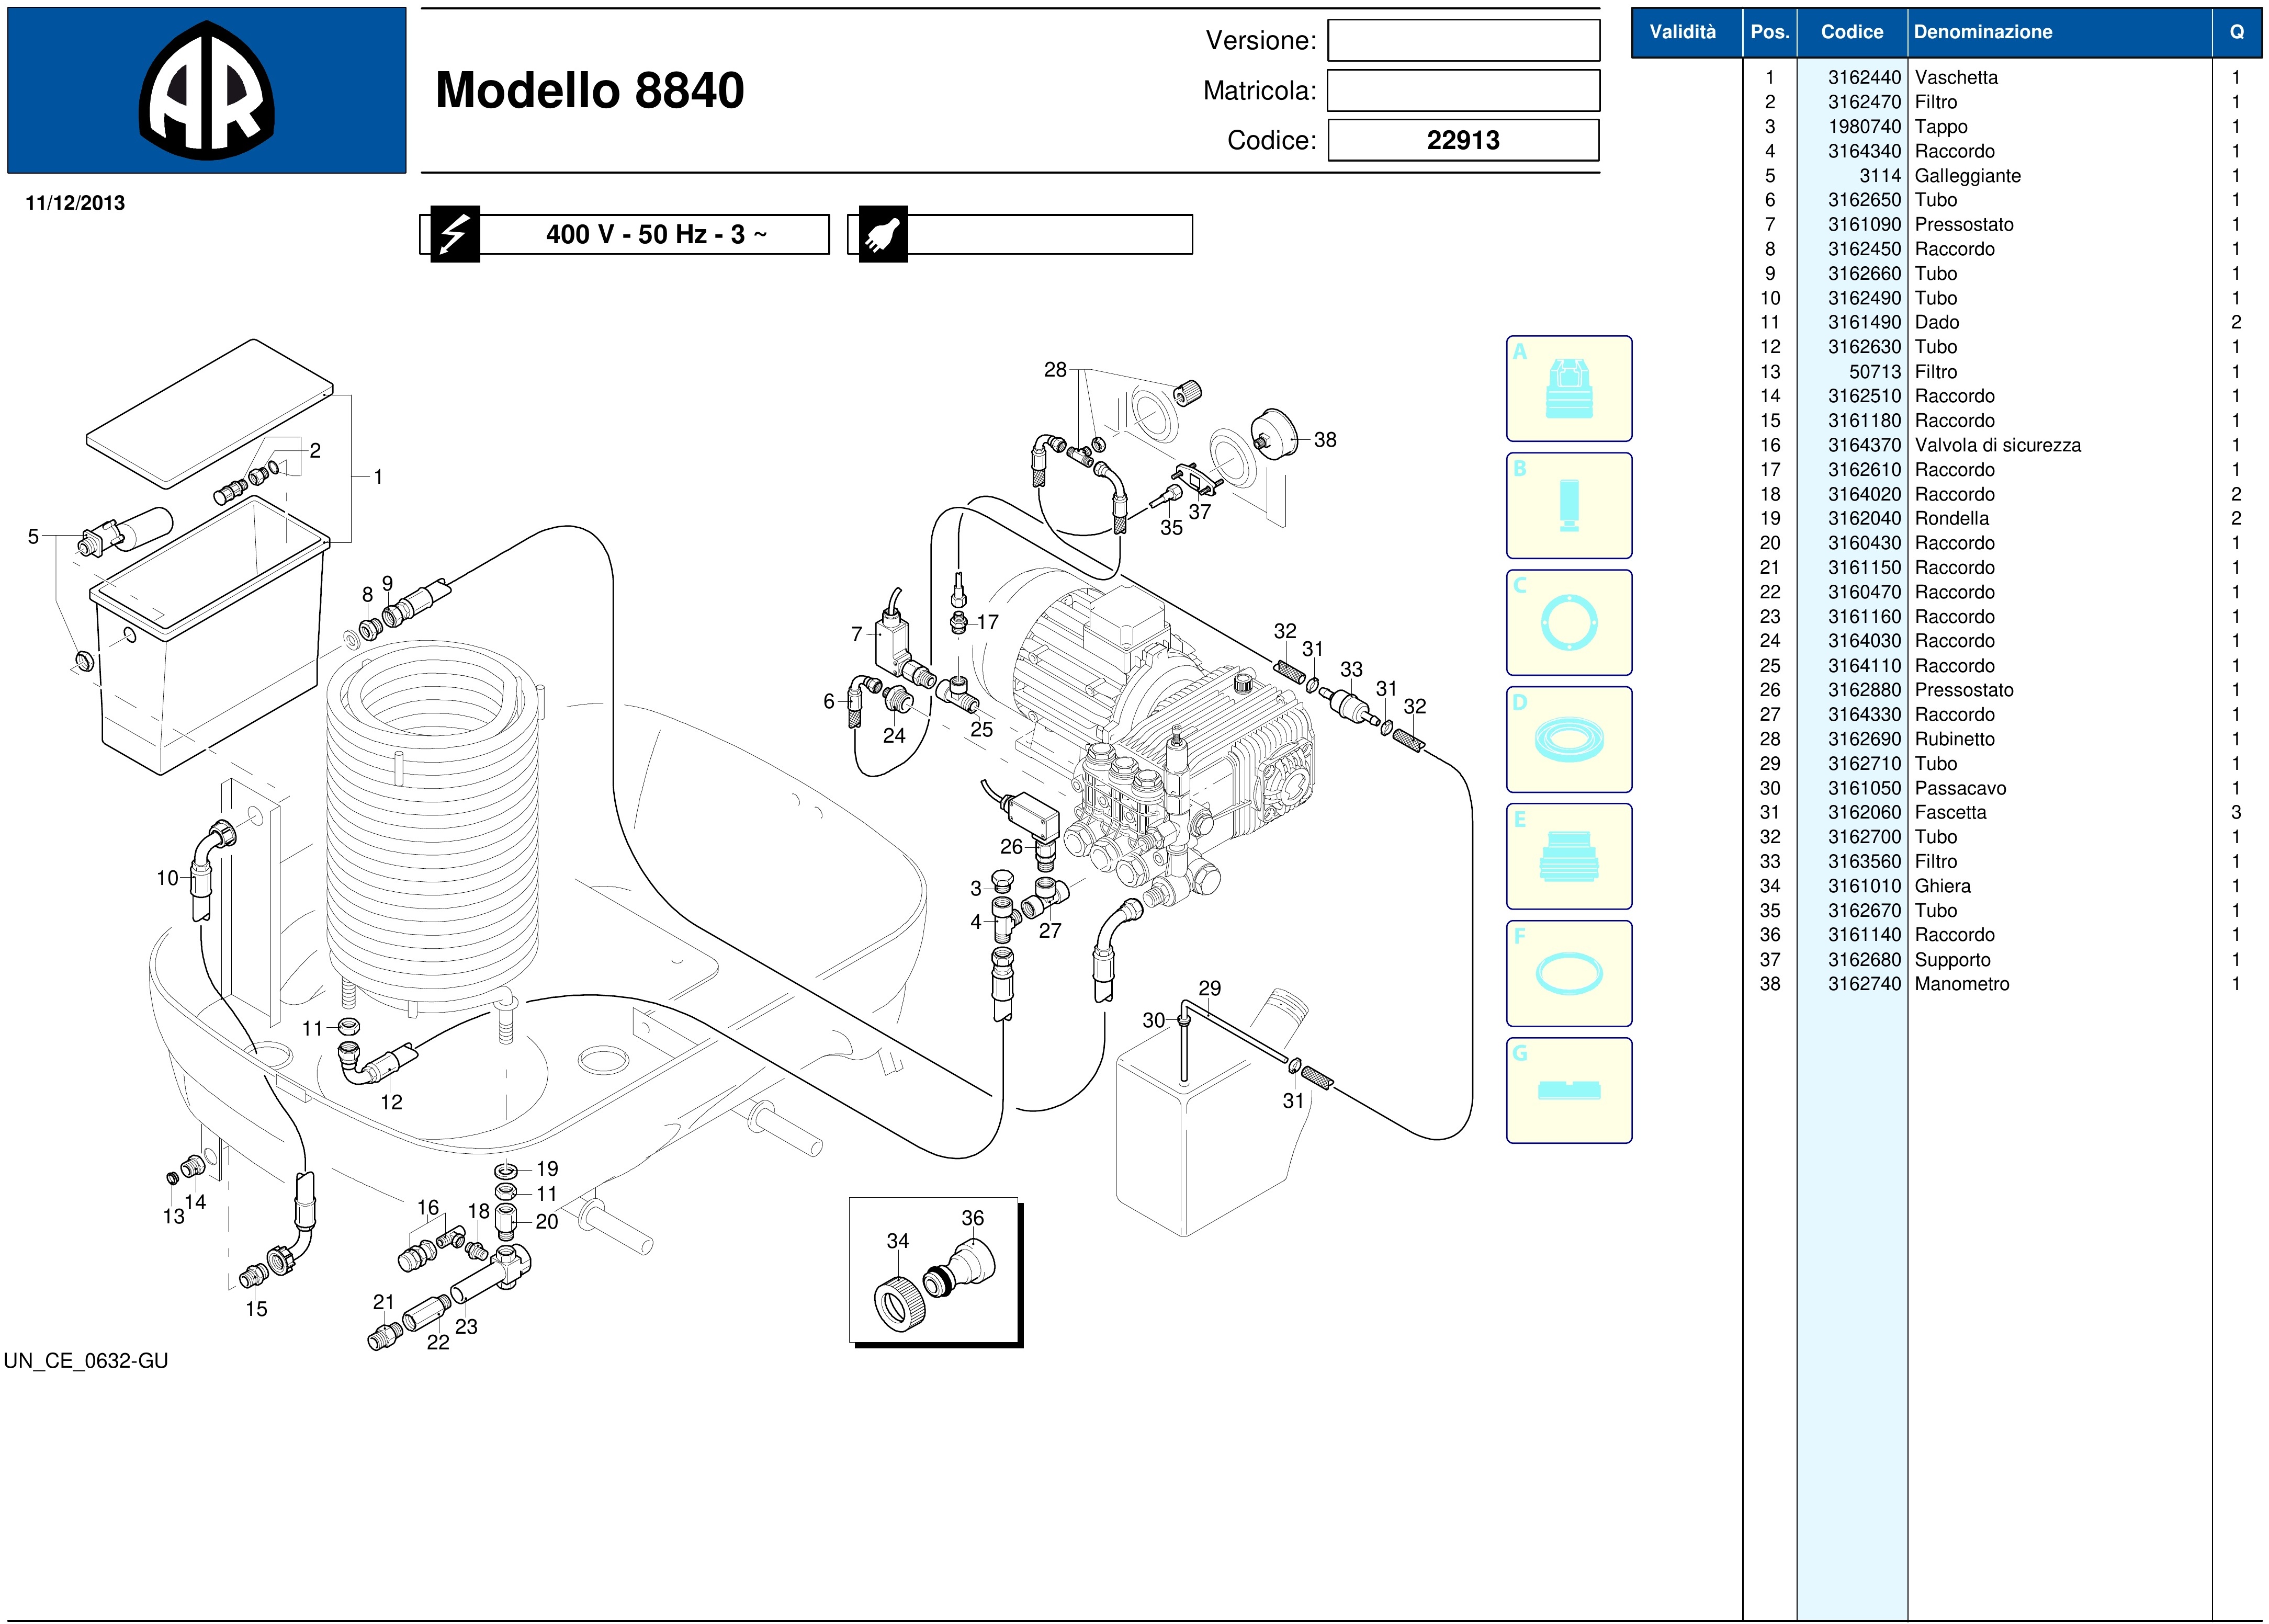
Task: Click the AR logo
Action: 206,91
